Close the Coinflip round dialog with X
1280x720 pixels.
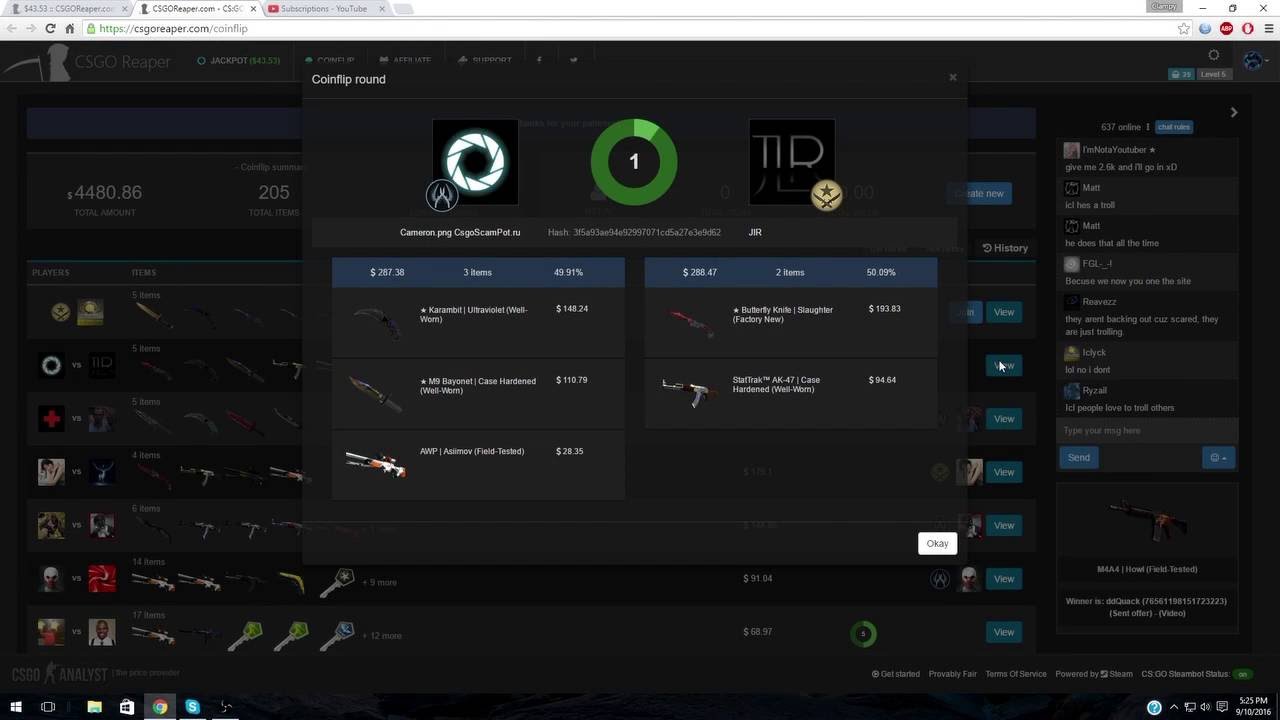[x=952, y=77]
